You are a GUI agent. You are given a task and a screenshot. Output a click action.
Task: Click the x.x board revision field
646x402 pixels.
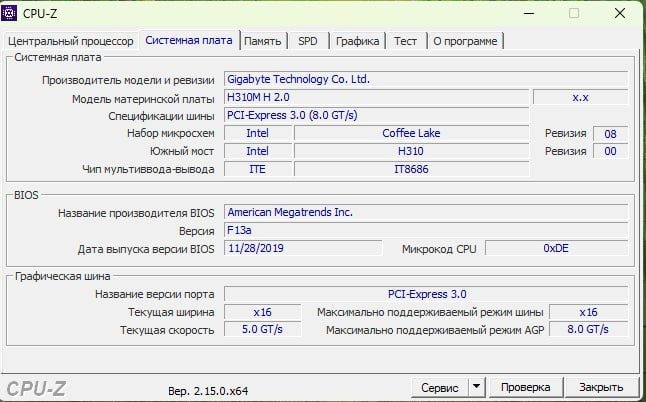tap(580, 97)
